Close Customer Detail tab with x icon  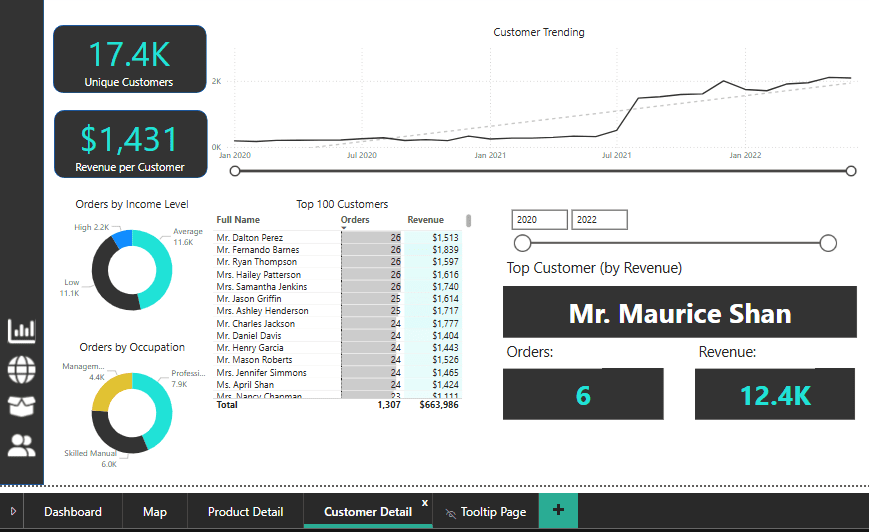[x=425, y=503]
